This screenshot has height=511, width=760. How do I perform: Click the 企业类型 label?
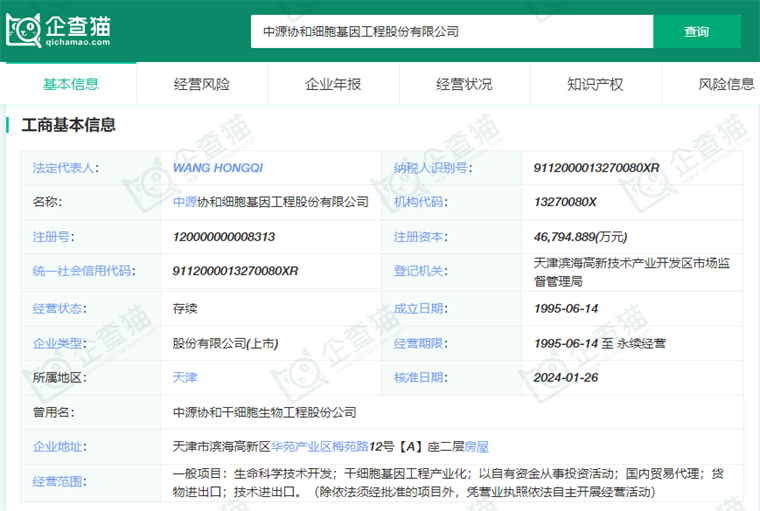click(59, 343)
